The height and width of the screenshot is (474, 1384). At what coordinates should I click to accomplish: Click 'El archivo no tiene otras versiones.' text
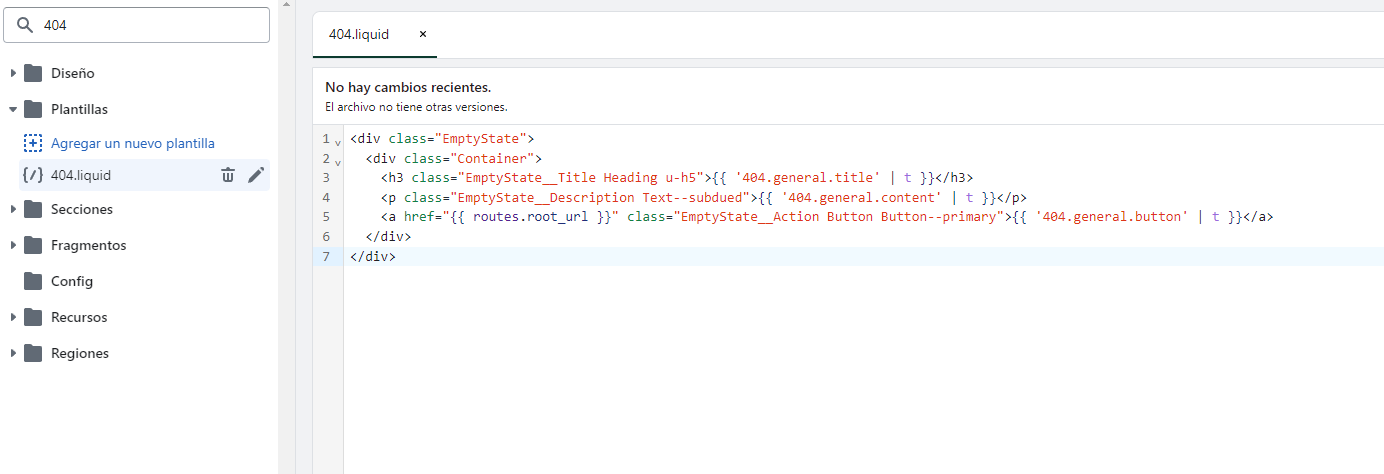416,106
